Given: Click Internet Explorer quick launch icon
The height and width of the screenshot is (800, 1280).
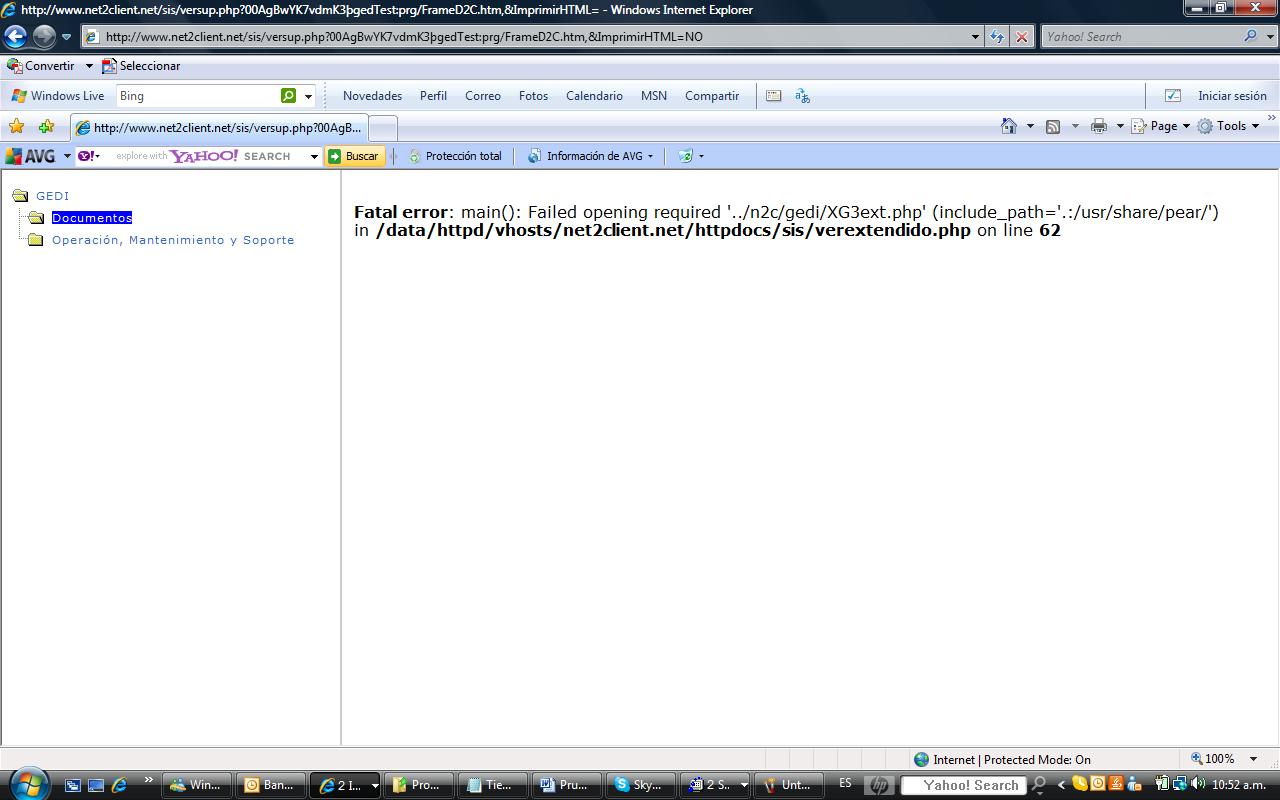Looking at the screenshot, I should [x=119, y=785].
